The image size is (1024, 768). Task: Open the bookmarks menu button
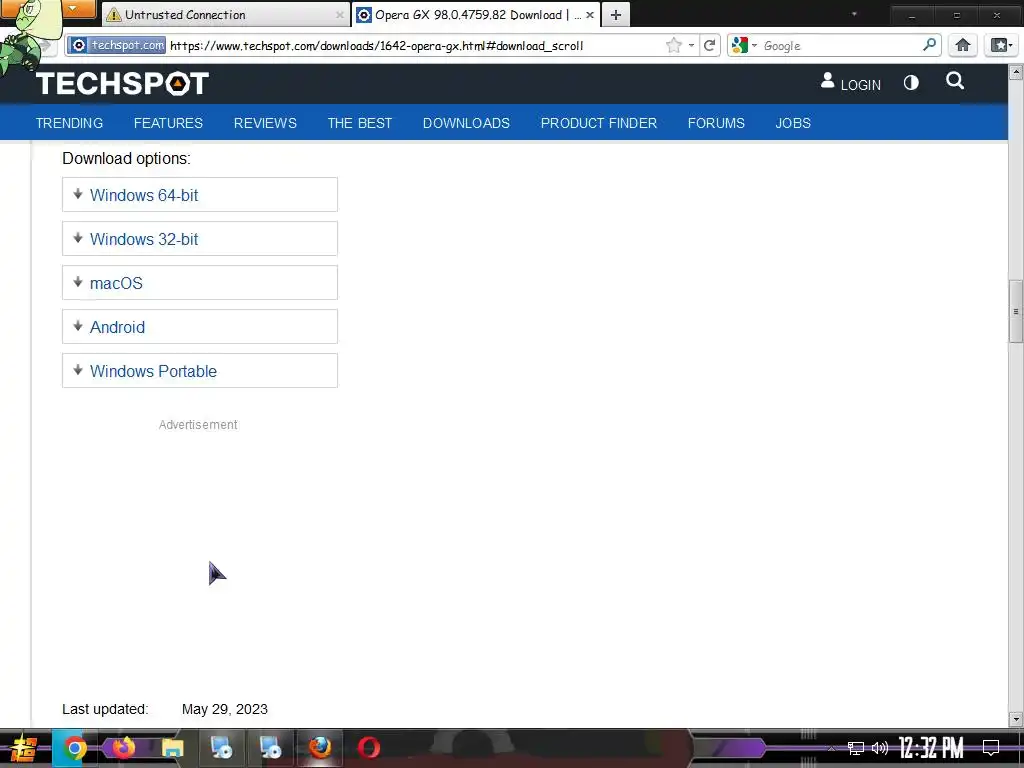(1001, 45)
